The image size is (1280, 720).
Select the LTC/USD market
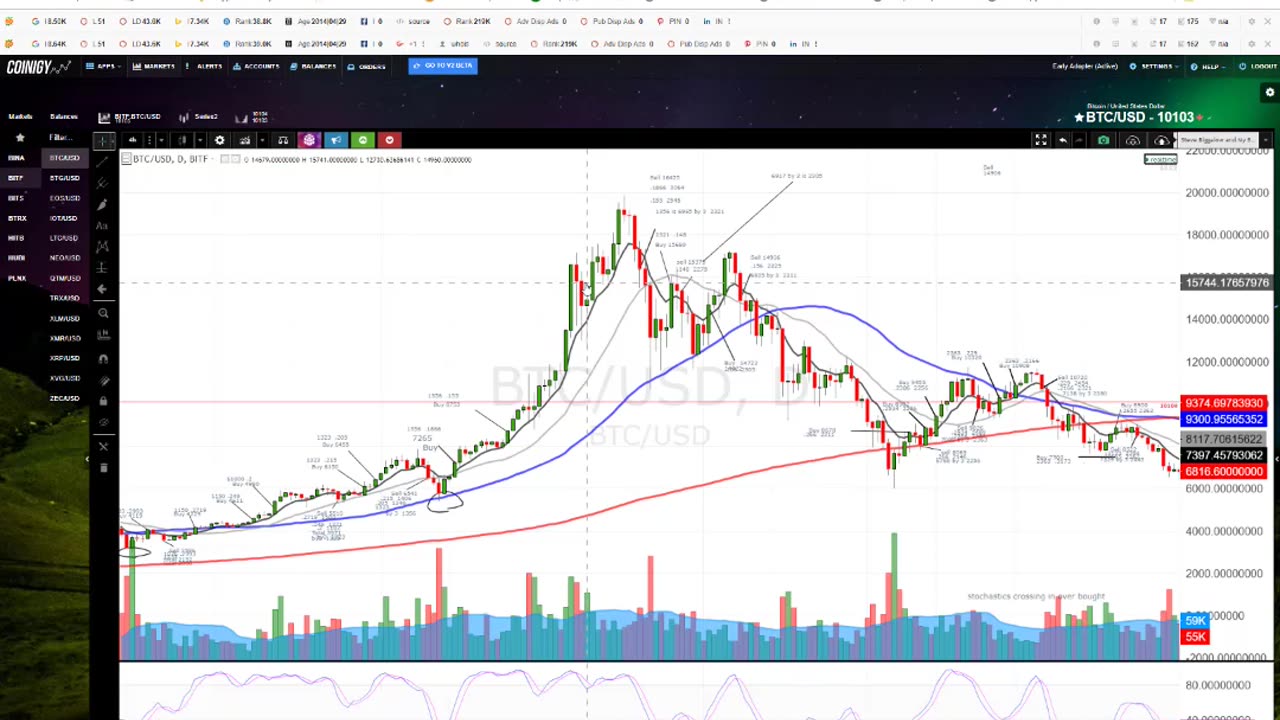pyautogui.click(x=65, y=238)
